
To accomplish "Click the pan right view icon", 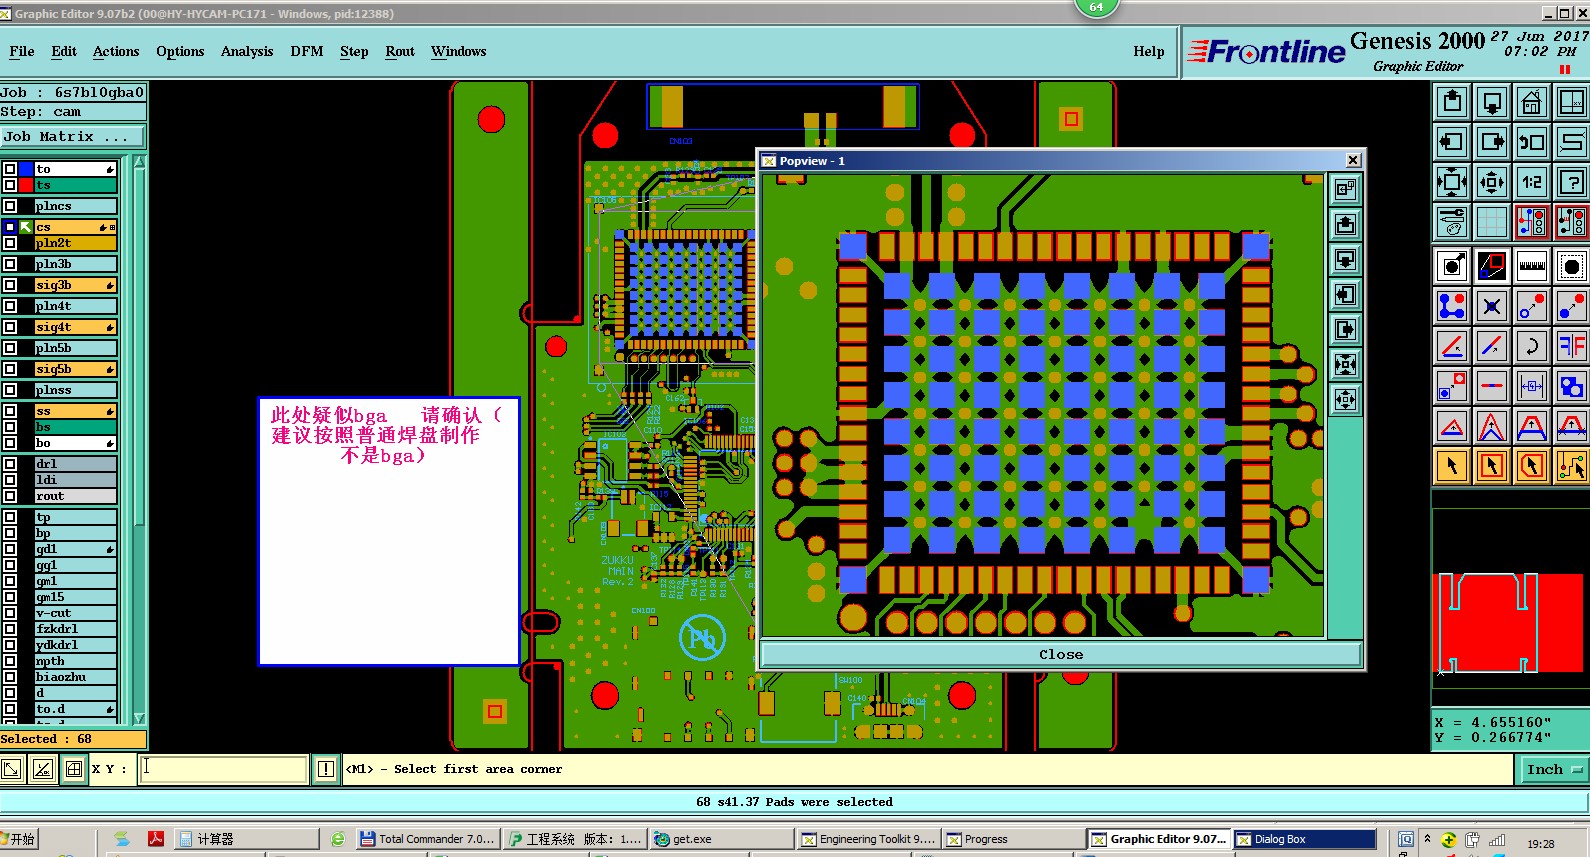I will click(1492, 142).
